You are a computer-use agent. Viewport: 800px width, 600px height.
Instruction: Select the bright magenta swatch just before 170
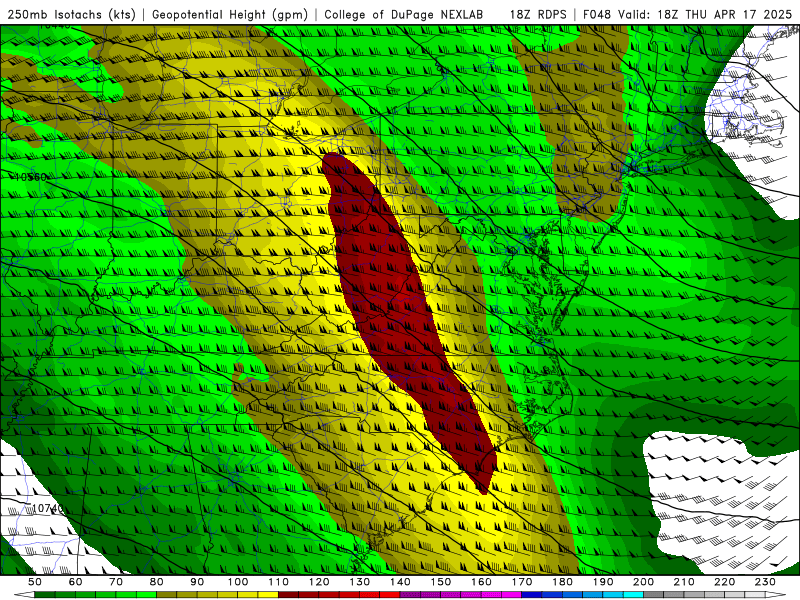[512, 595]
